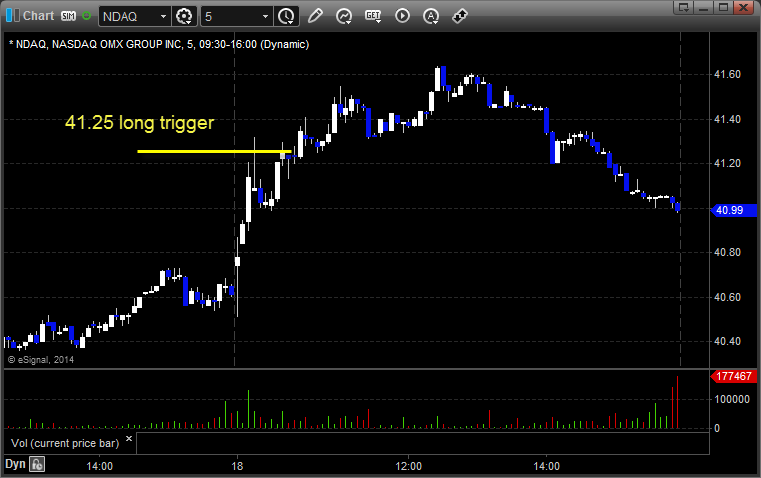Viewport: 761px width, 478px height.
Task: Select the yellow trigger line on chart
Action: [x=214, y=151]
